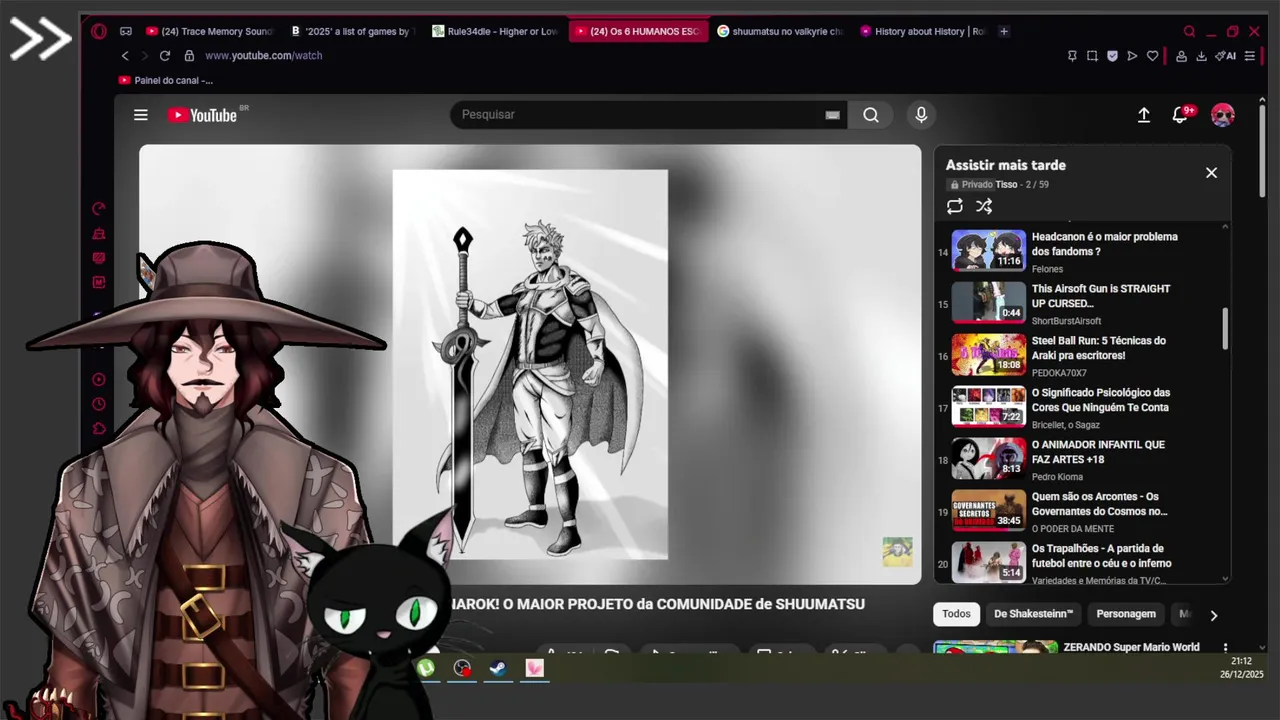Open Opera sidebar player icon
Screen dimensions: 1280x720
pos(98,379)
